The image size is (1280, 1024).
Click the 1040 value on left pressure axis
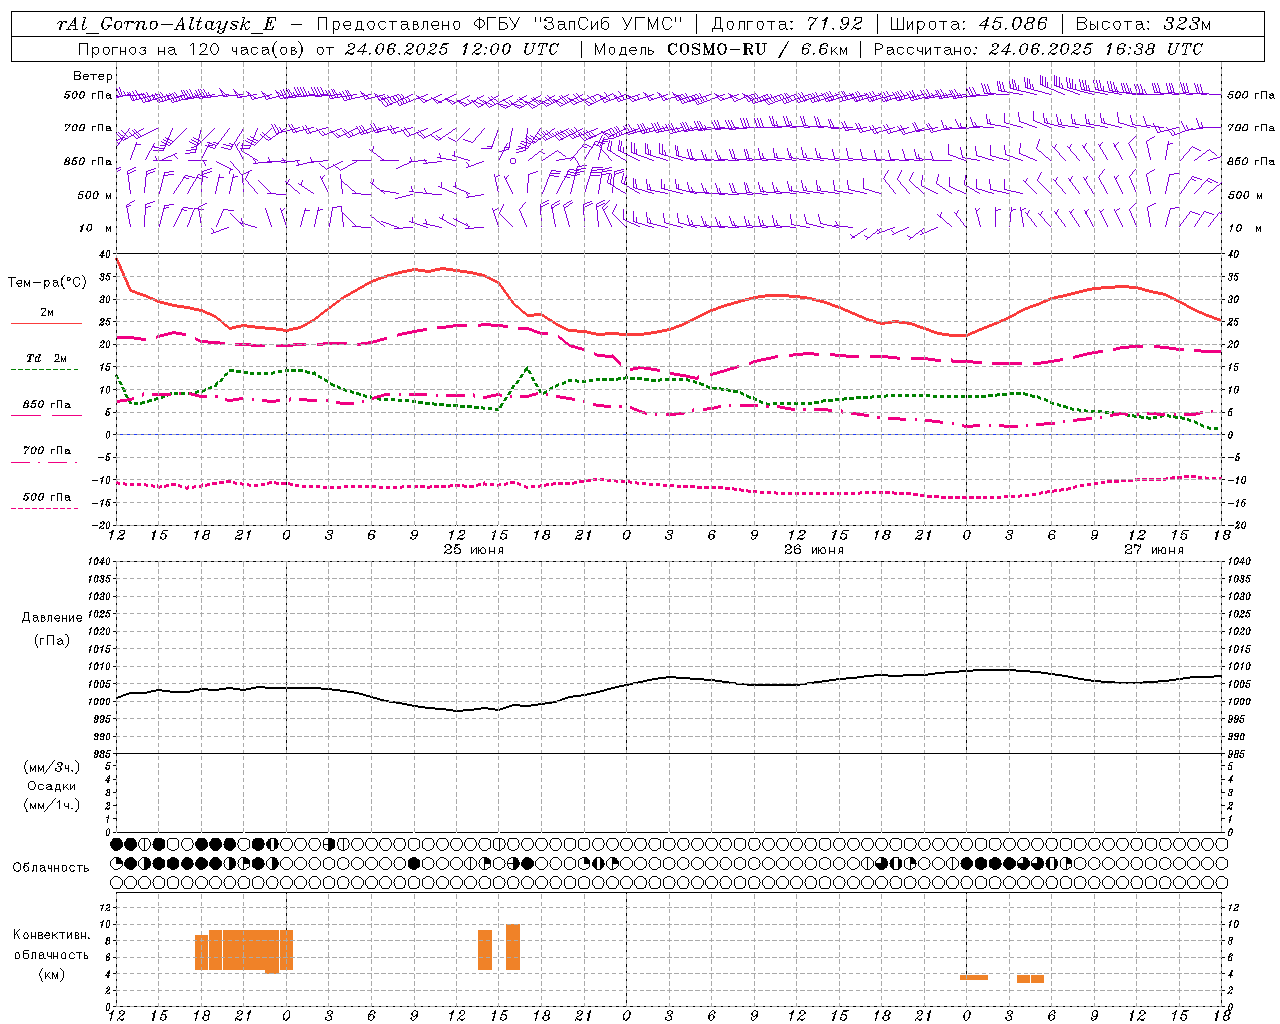[100, 562]
